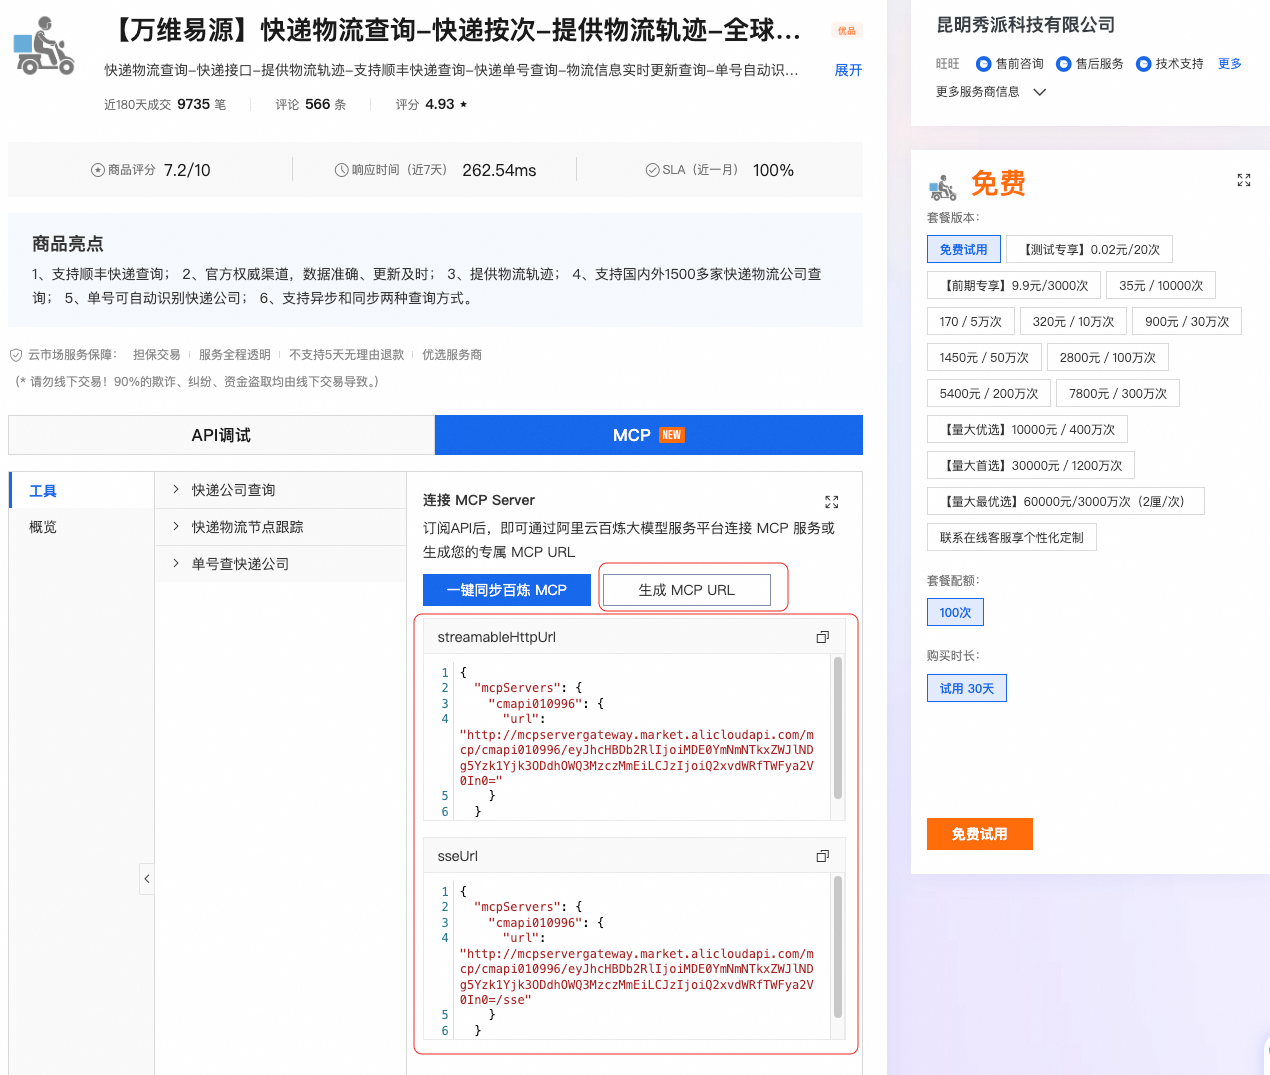Viewport: 1270px width, 1075px height.
Task: Select the 【量大优选】10000元 / 400万次 package
Action: coord(1027,430)
